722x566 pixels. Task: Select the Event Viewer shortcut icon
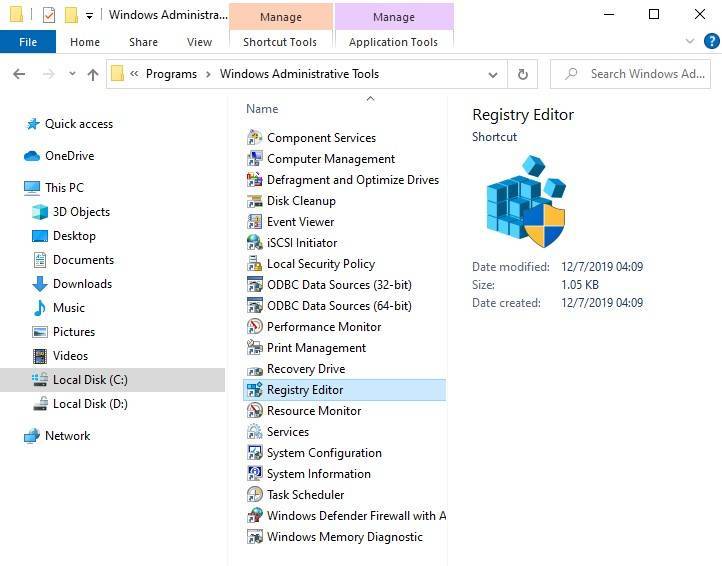point(255,222)
